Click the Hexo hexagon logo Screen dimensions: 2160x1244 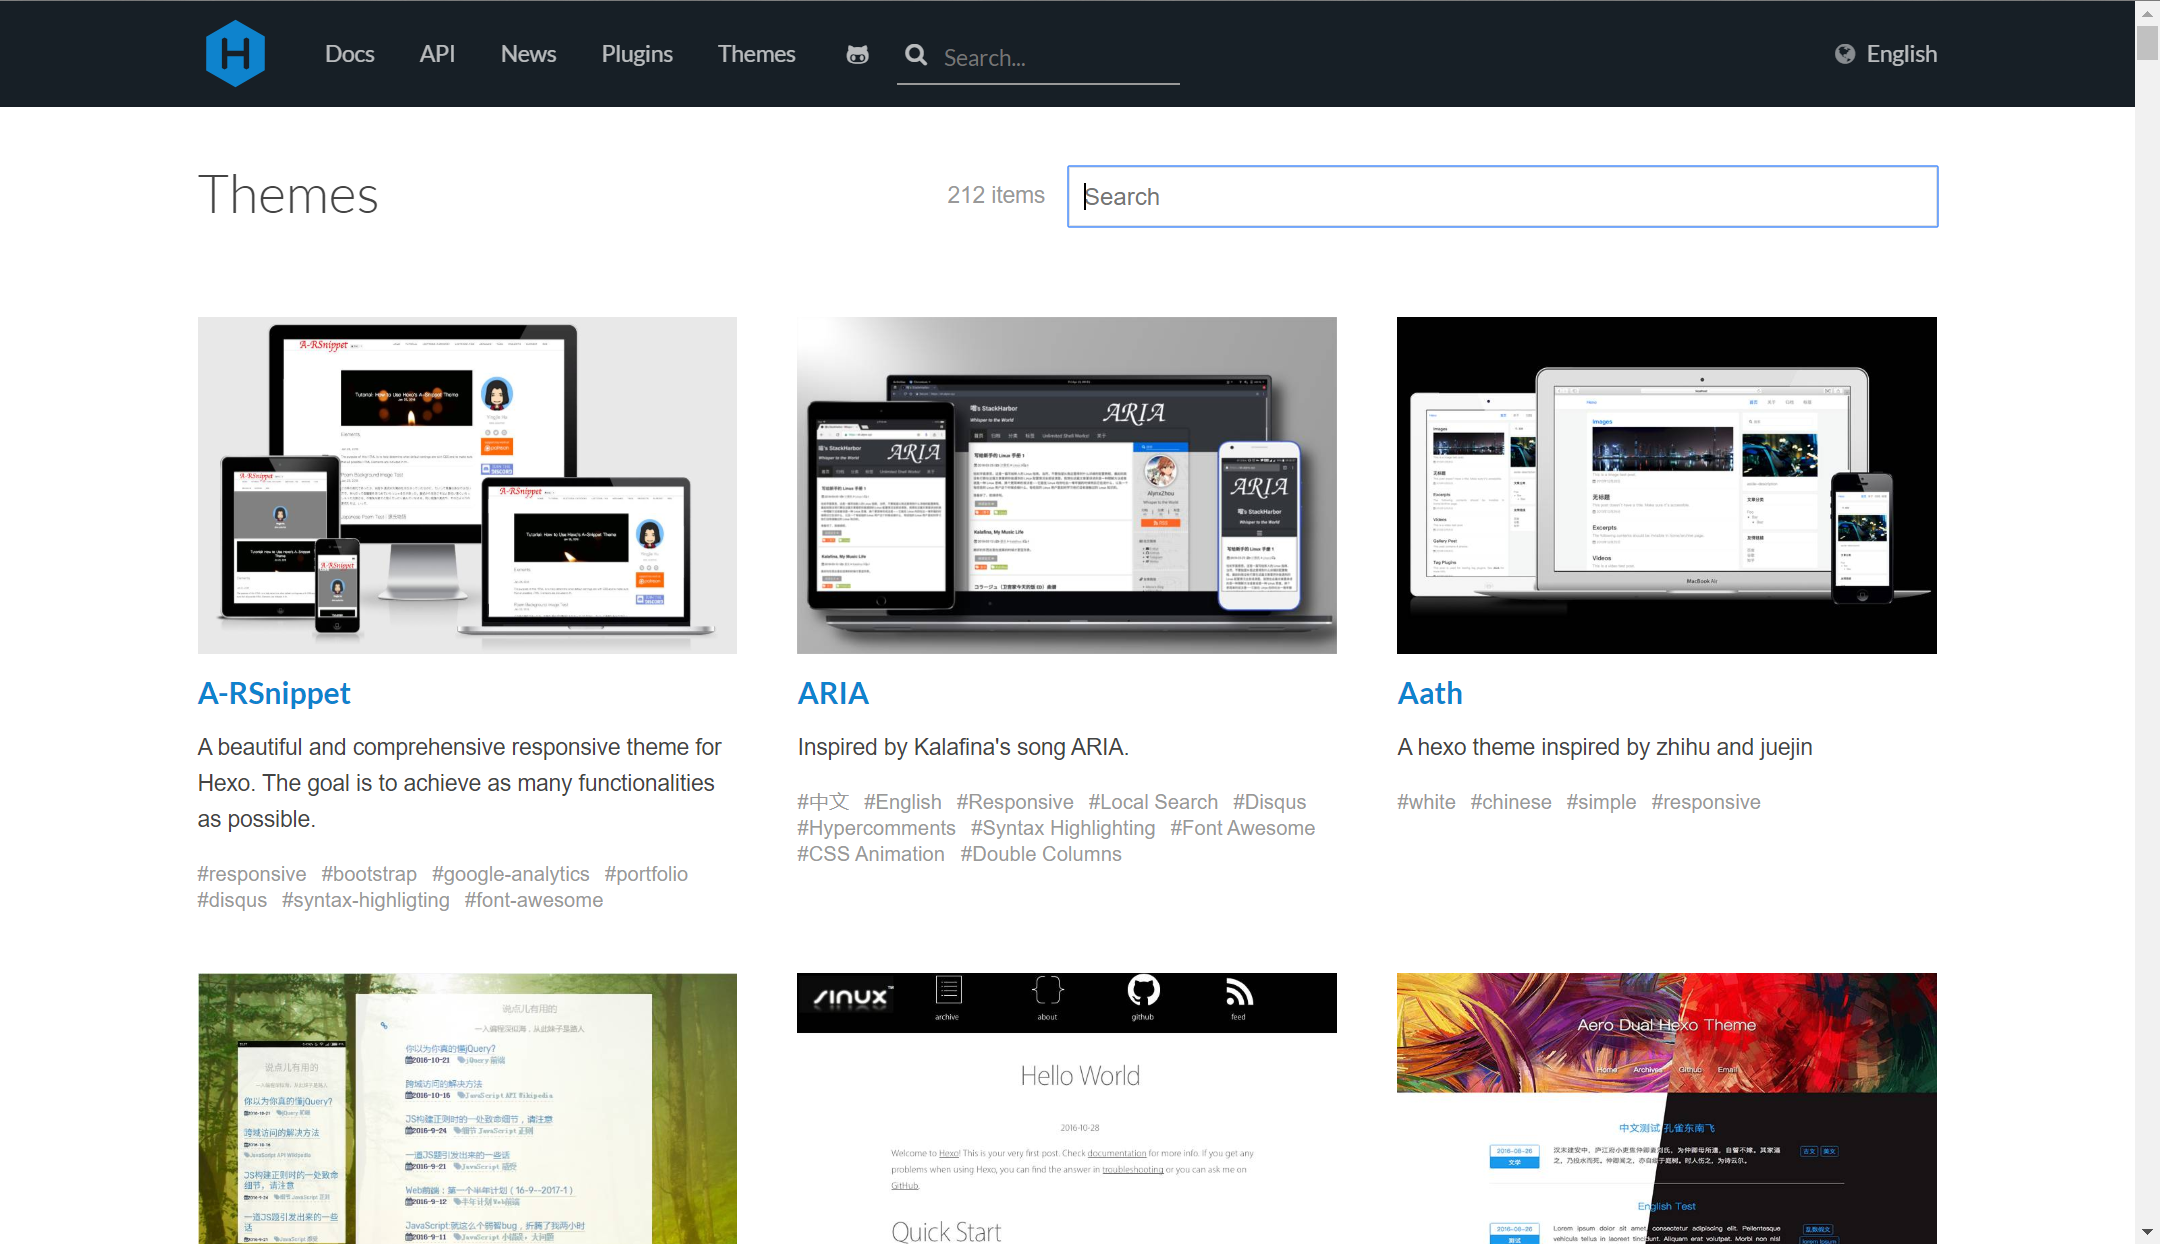click(235, 54)
